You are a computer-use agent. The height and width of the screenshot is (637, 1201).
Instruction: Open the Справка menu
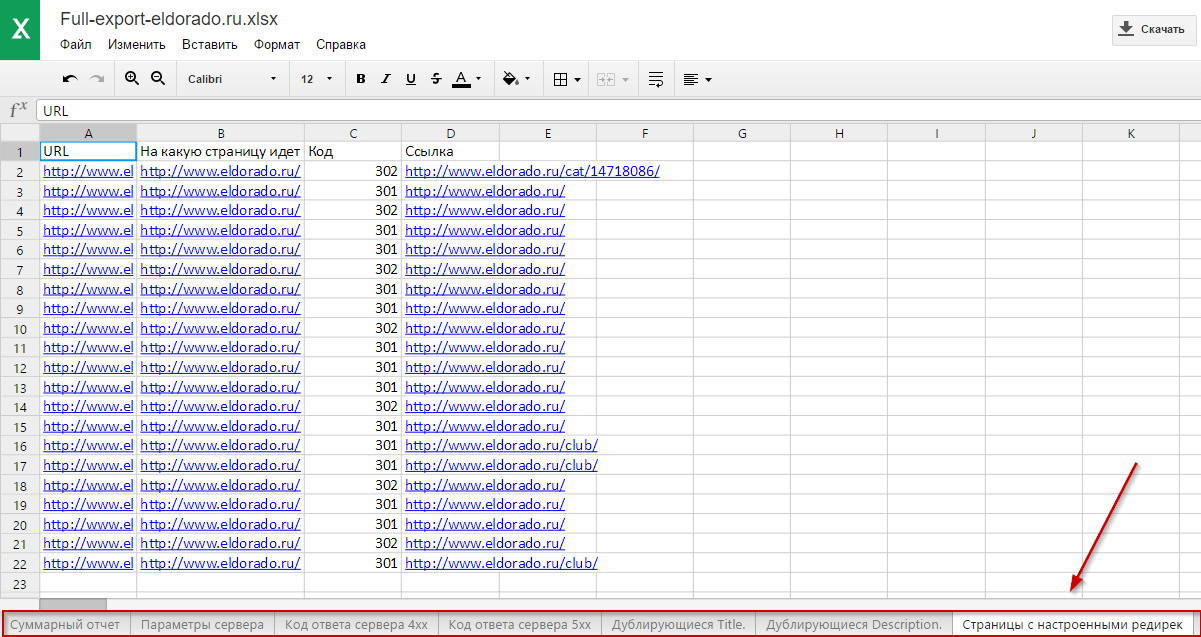(341, 44)
